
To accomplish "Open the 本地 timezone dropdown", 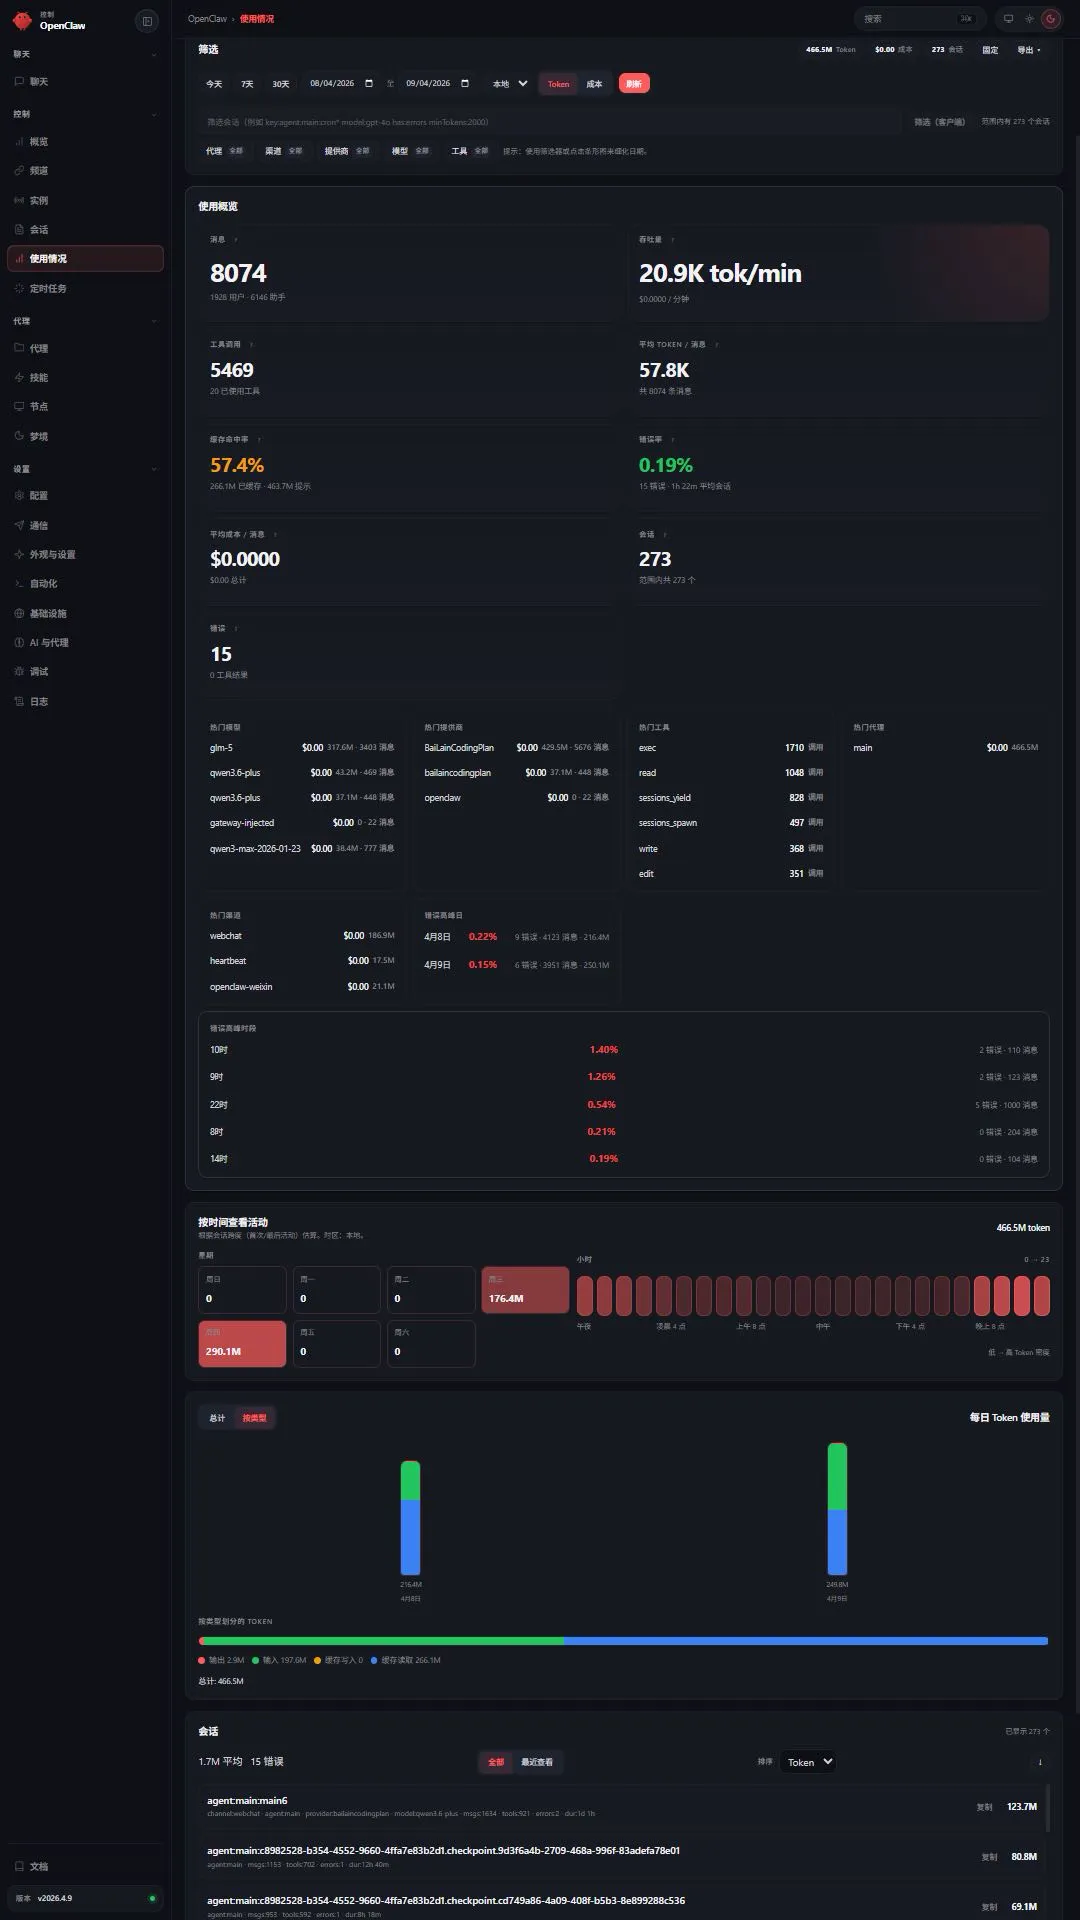I will 510,84.
